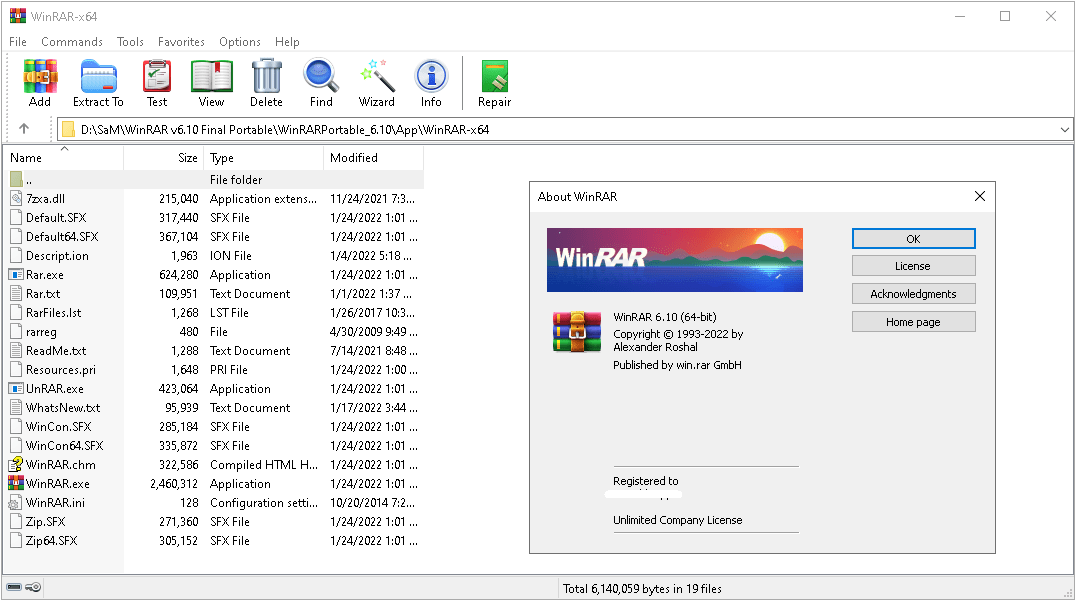Click the 10/20/2014 modified date cell
This screenshot has width=1077, height=602.
coord(372,503)
